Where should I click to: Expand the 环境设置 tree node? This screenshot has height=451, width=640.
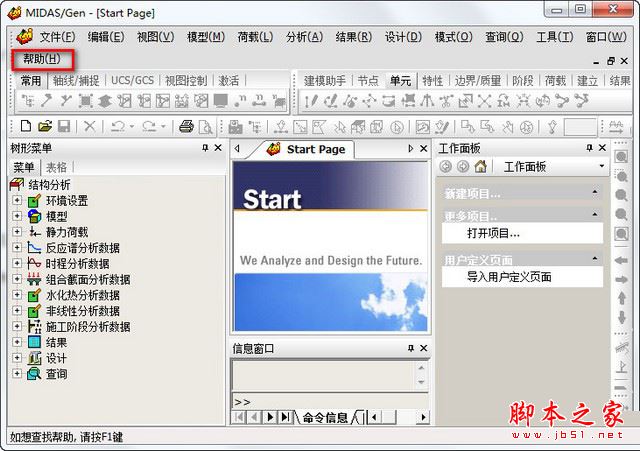pyautogui.click(x=17, y=200)
